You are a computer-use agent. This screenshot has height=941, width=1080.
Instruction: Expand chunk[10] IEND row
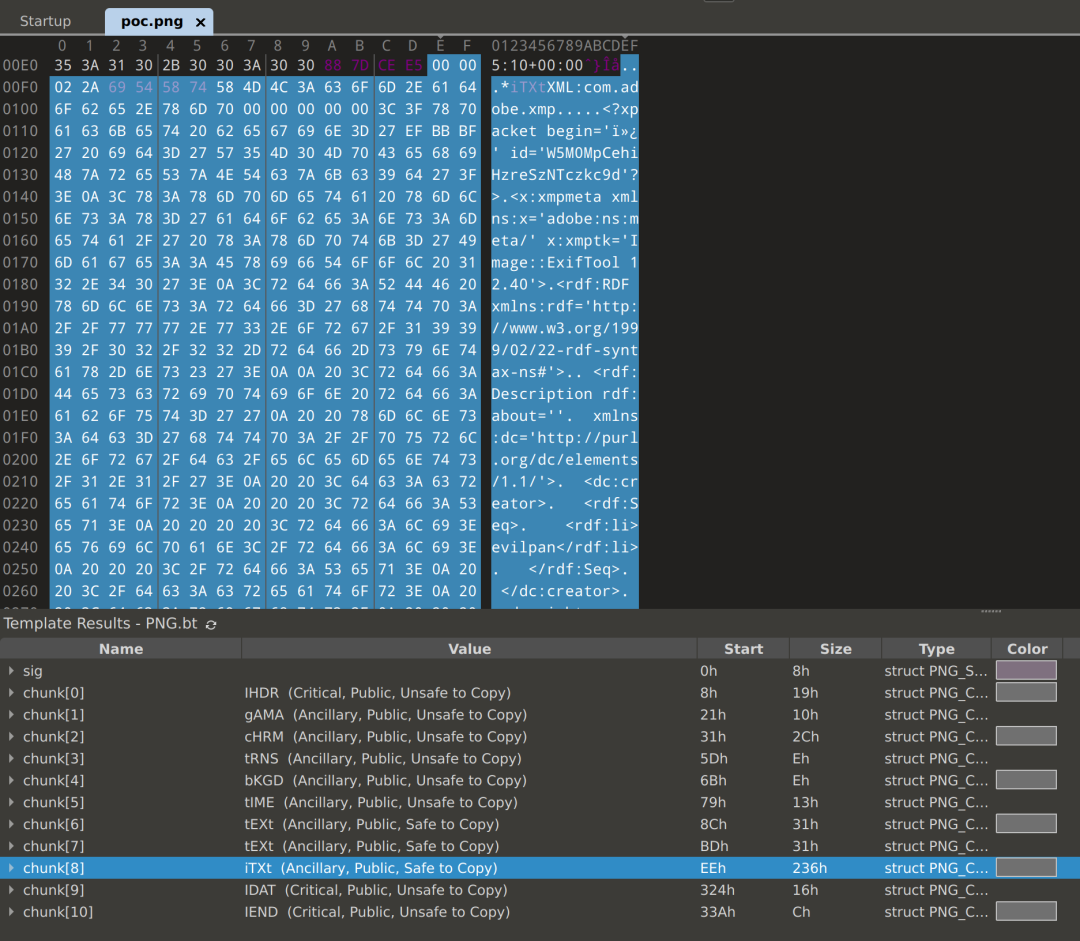[x=11, y=912]
